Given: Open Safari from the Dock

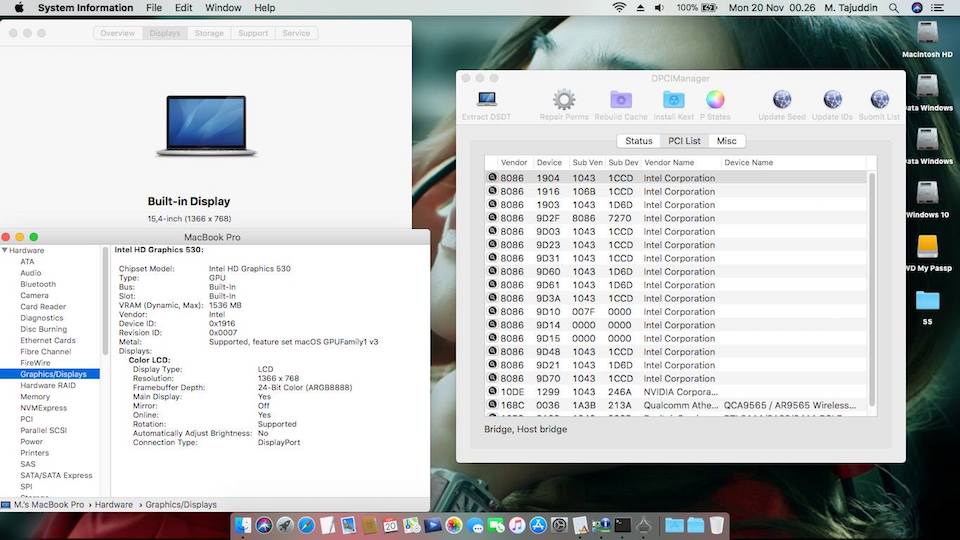Looking at the screenshot, I should [307, 525].
